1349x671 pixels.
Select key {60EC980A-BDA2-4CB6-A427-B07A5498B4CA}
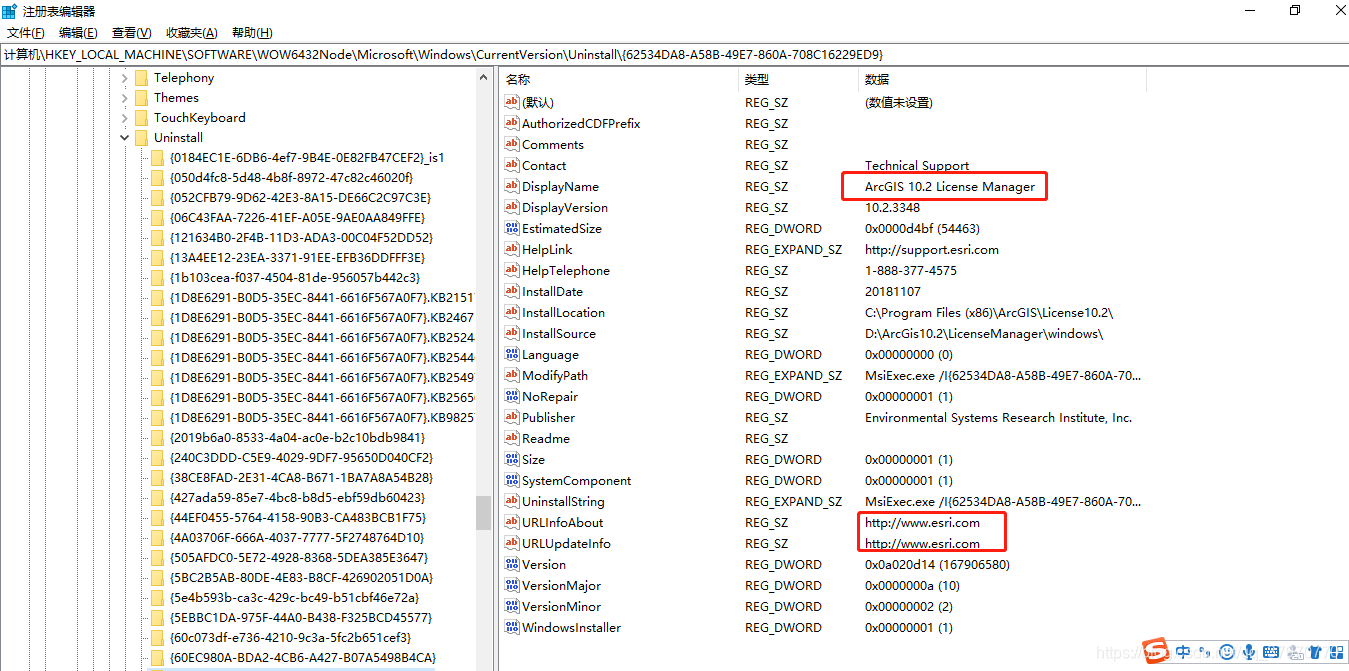[303, 658]
